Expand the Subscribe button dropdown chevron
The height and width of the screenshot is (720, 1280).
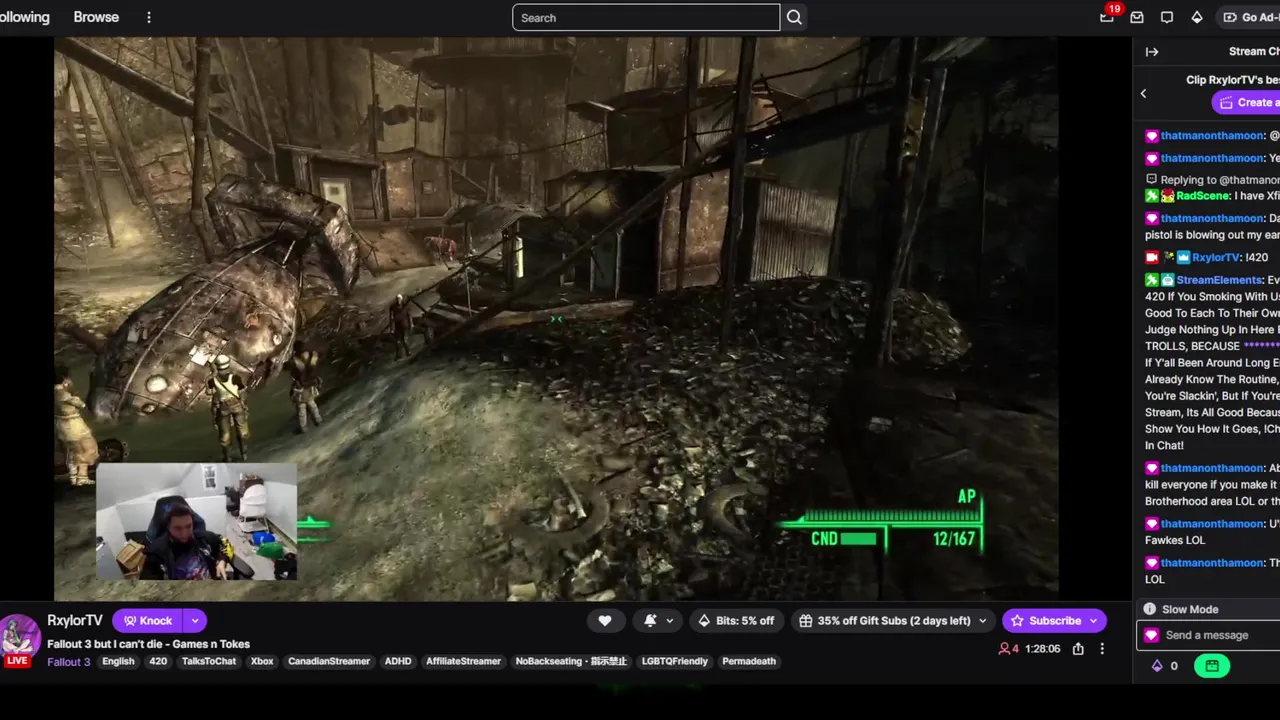1094,621
